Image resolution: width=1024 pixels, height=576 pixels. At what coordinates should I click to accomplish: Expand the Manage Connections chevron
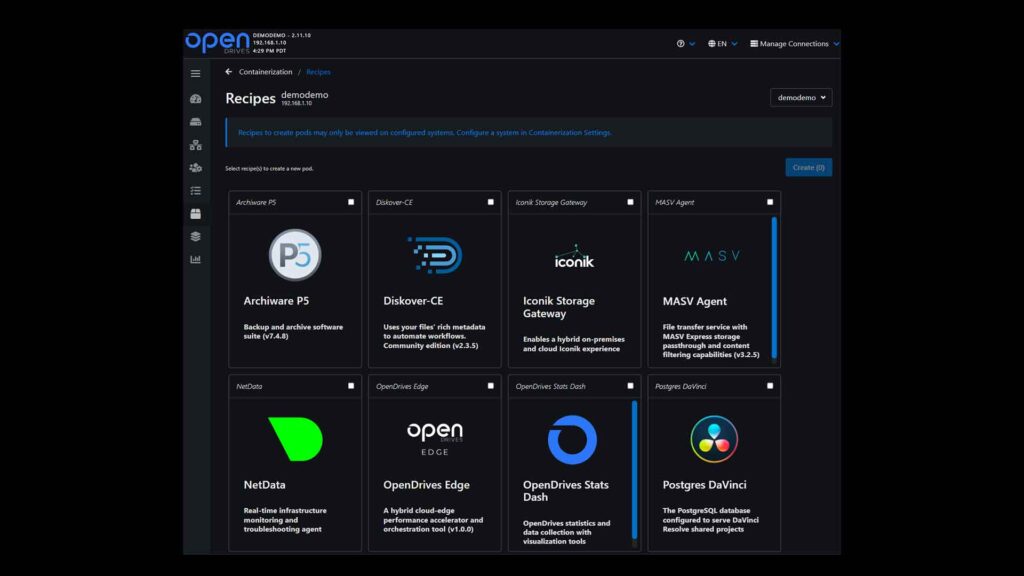(836, 44)
